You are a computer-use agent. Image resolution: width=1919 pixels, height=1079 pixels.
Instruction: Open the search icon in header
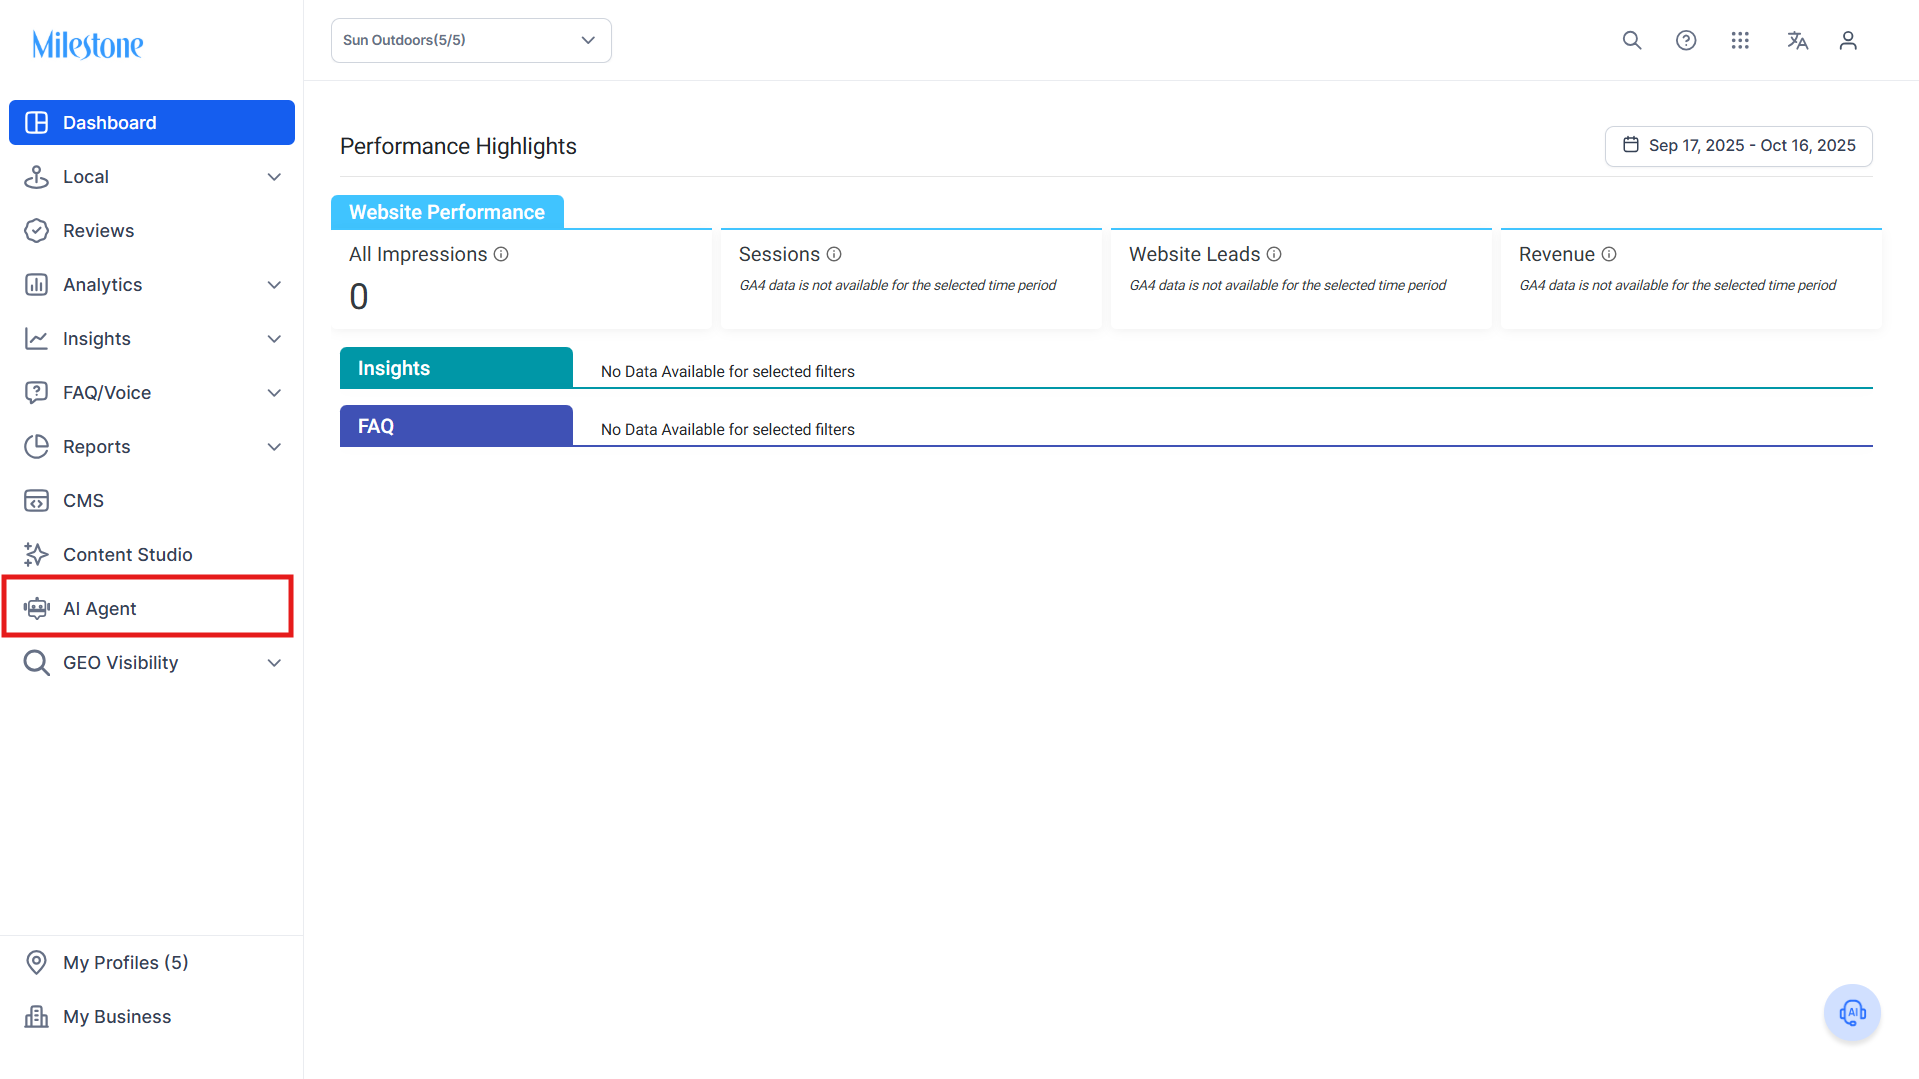[1632, 40]
